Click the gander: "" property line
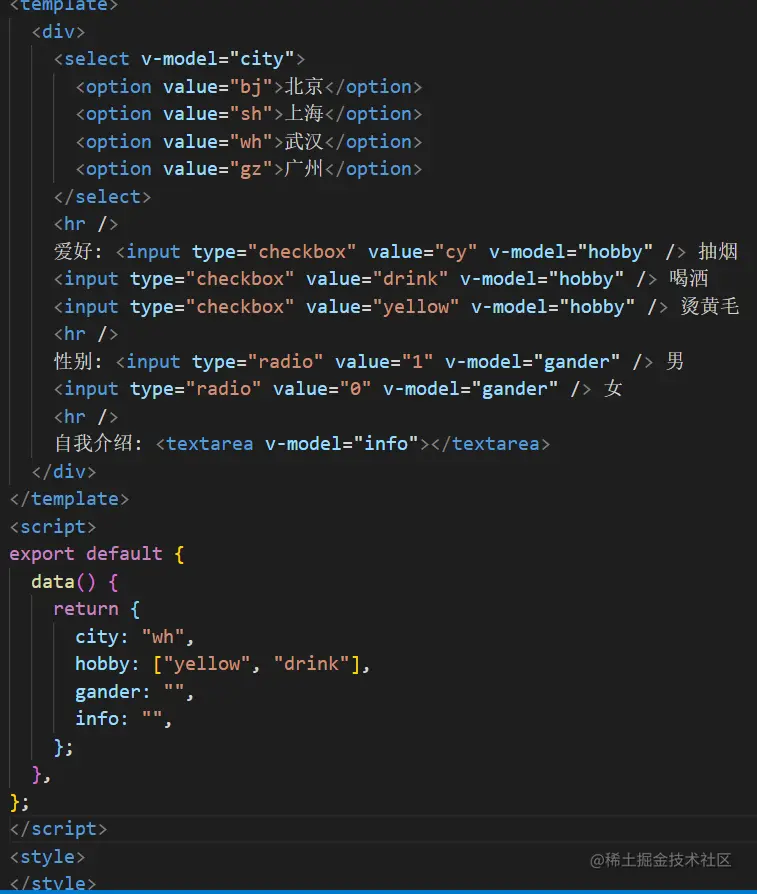This screenshot has width=757, height=894. (135, 692)
